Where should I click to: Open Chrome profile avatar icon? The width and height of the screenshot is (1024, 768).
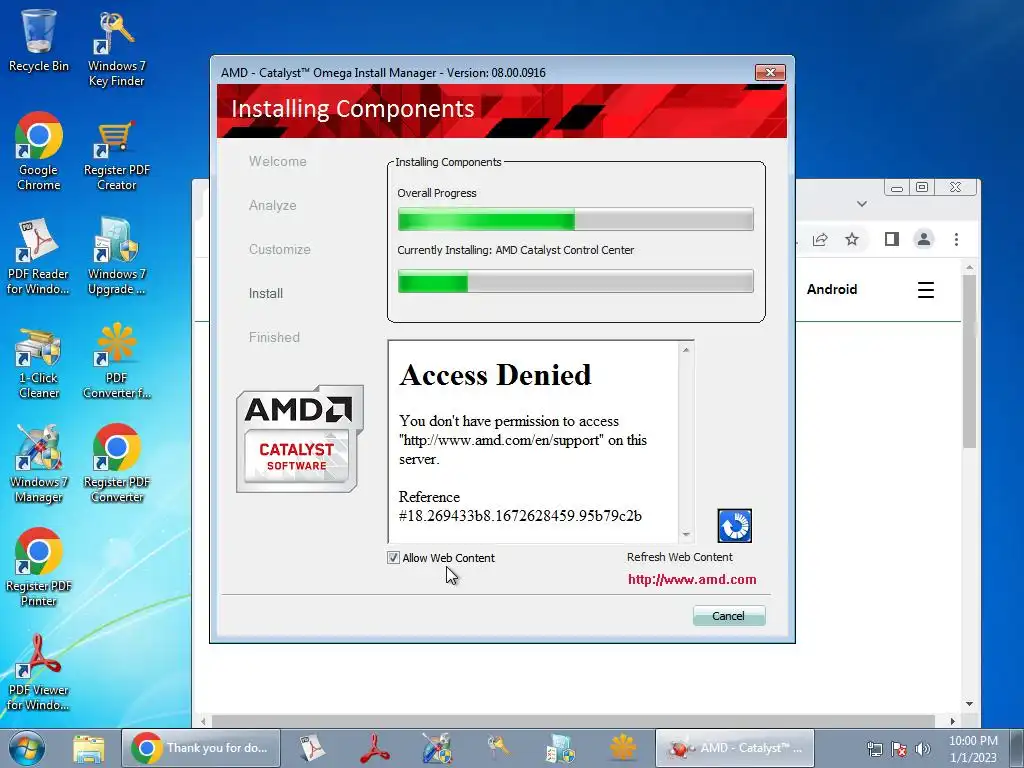click(x=923, y=239)
